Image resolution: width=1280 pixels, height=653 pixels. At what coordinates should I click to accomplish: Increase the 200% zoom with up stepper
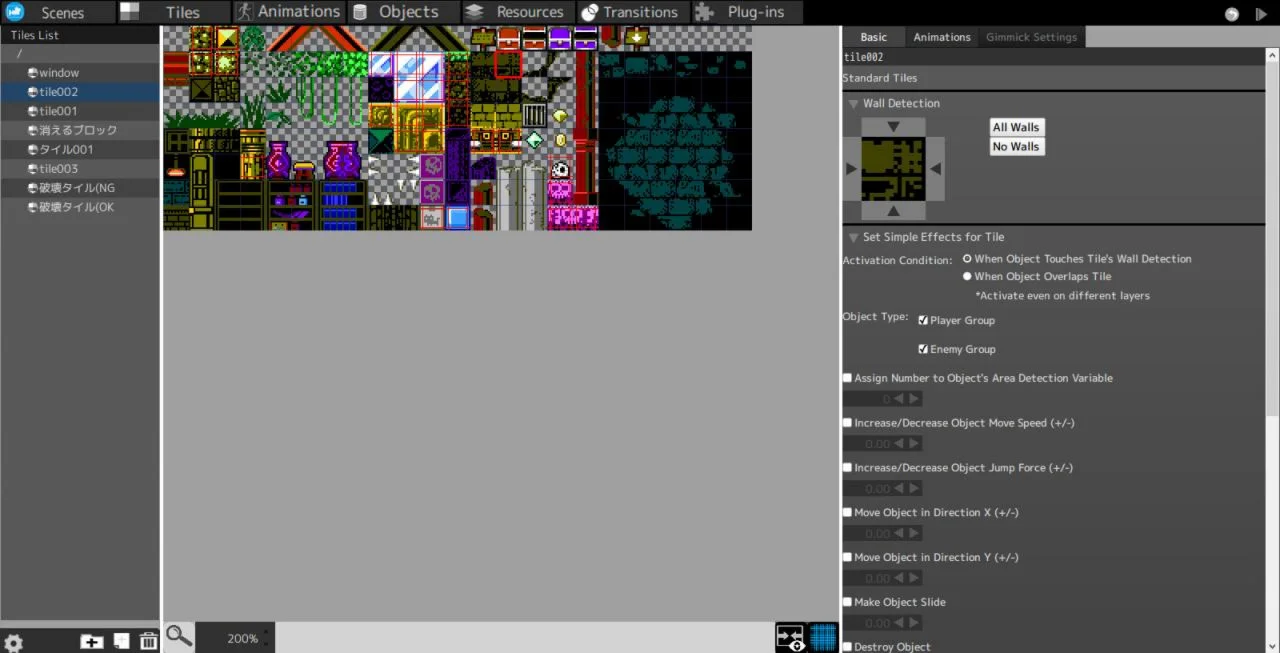pyautogui.click(x=265, y=633)
